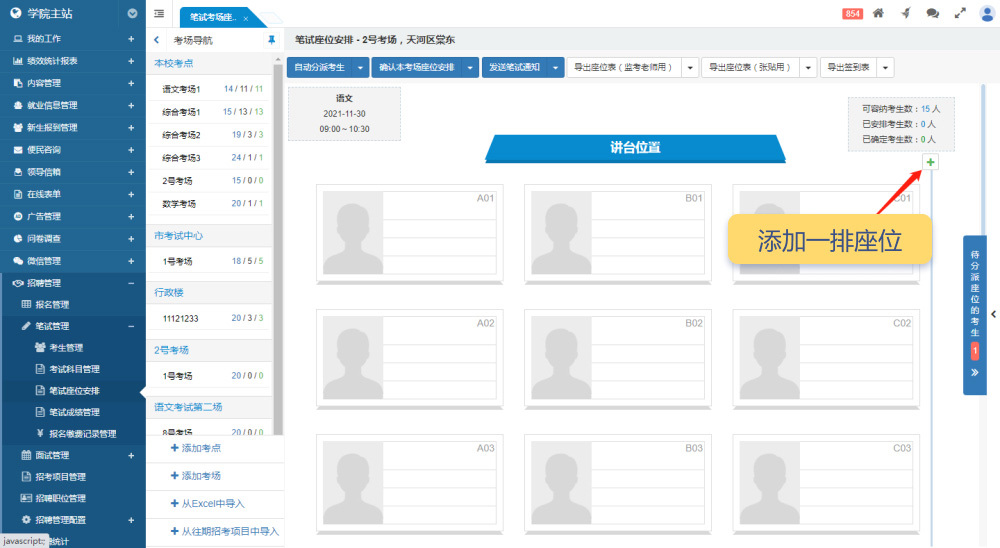Collapse the sidebar with the hamburger icon

pos(160,14)
